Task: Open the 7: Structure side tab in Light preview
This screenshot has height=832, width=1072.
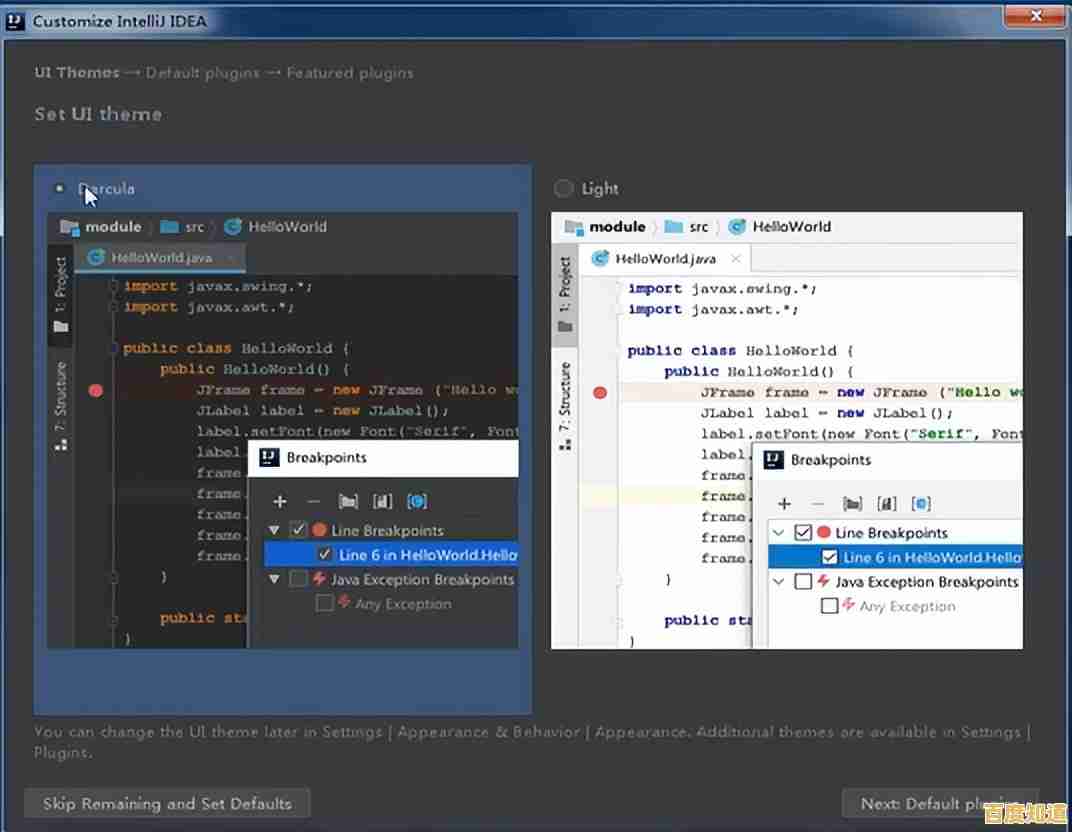Action: click(565, 404)
